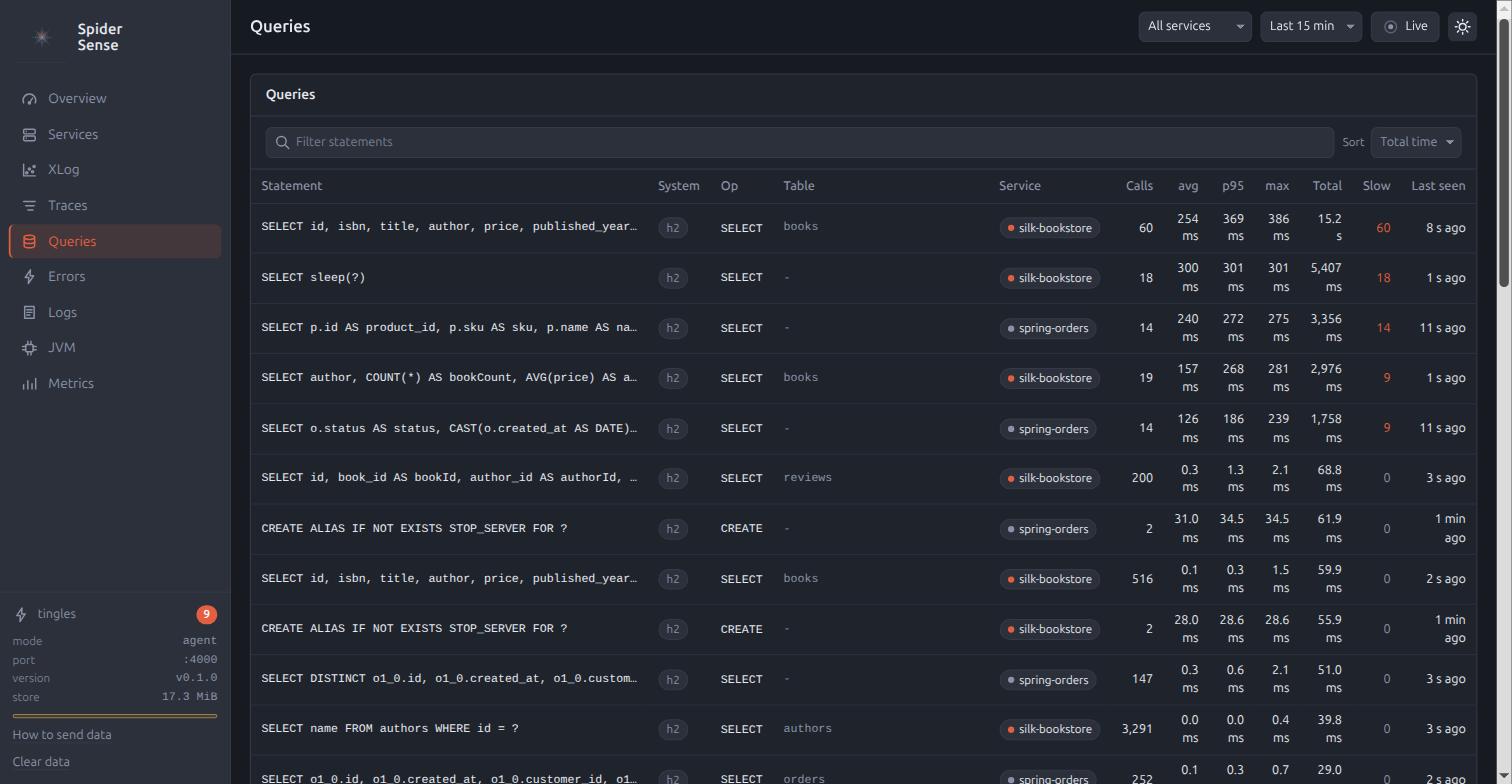Click the store usage progress bar
This screenshot has height=784, width=1512.
coord(115,716)
